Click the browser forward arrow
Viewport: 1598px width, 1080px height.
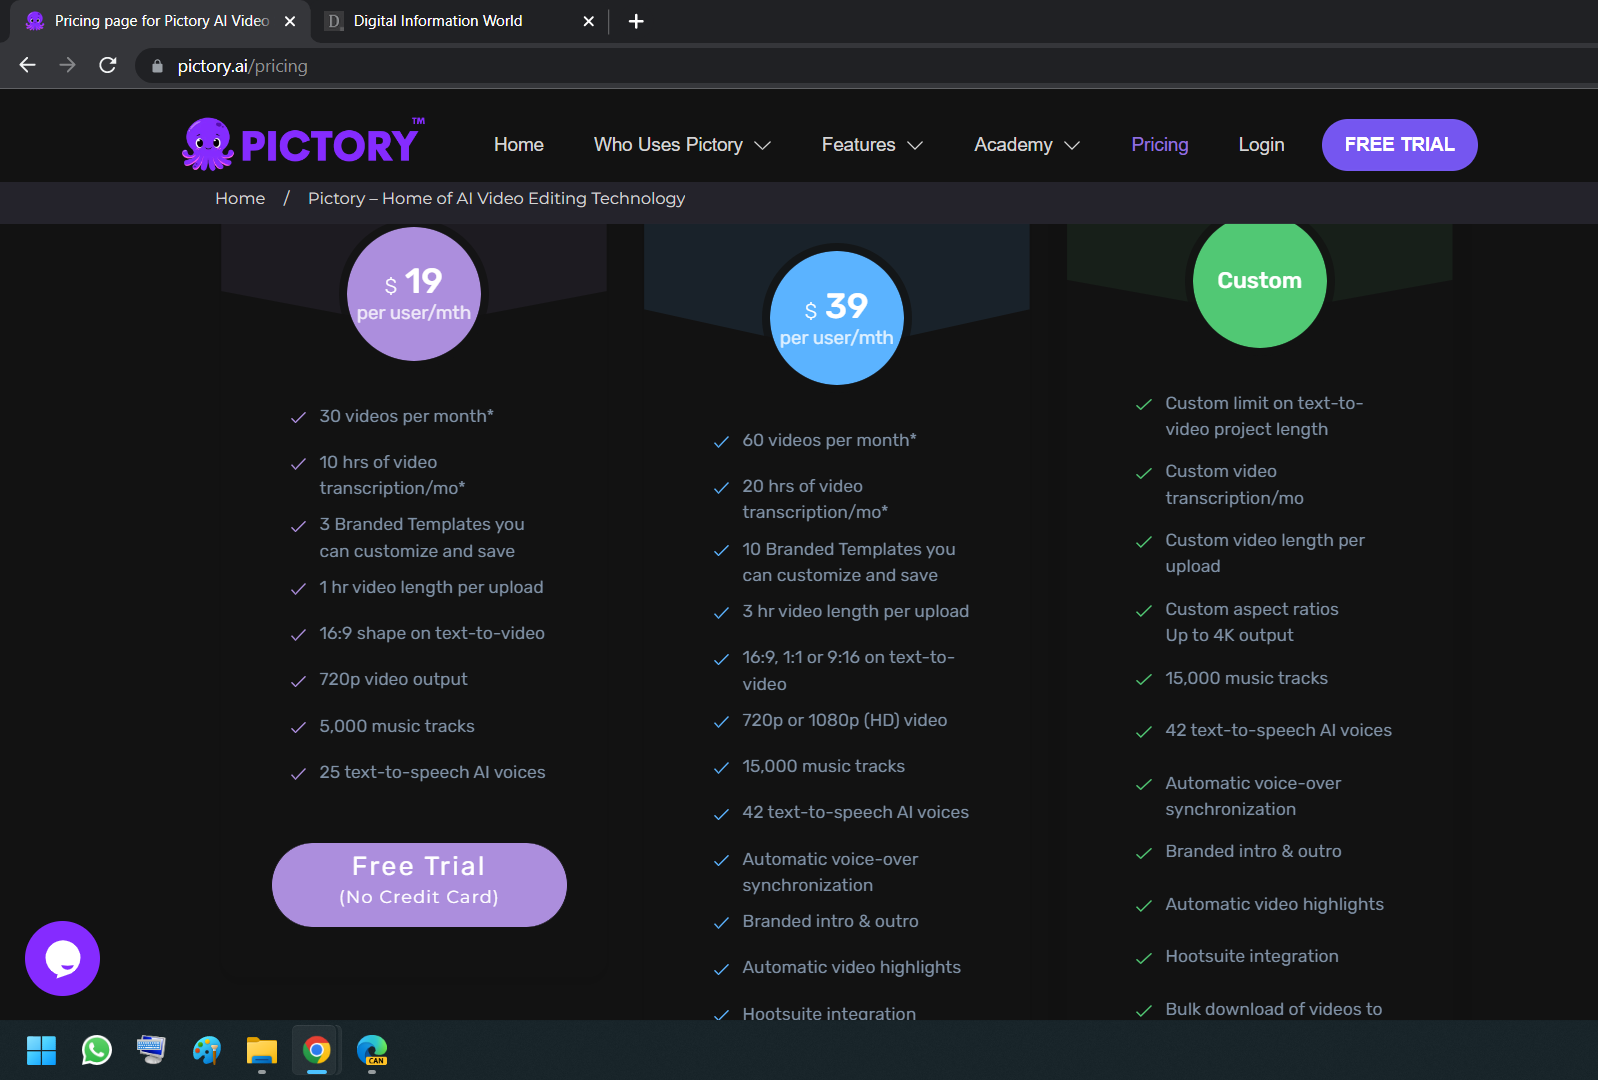pyautogui.click(x=67, y=65)
